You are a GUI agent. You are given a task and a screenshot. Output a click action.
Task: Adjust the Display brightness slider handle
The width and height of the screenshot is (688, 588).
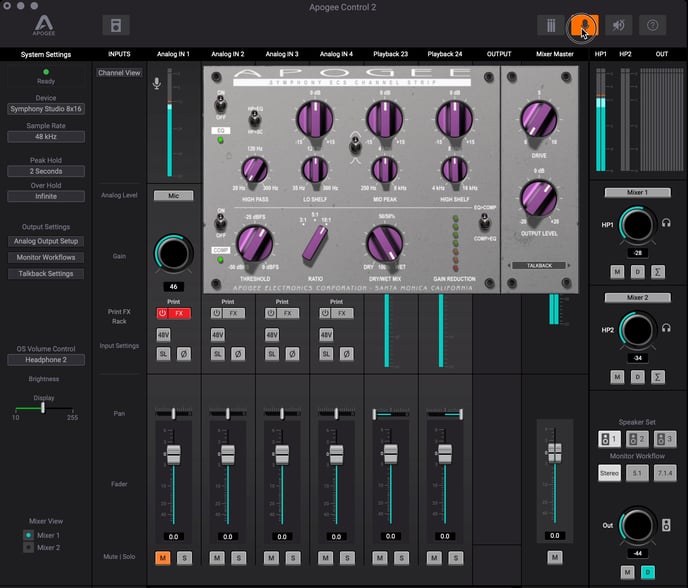click(x=43, y=408)
